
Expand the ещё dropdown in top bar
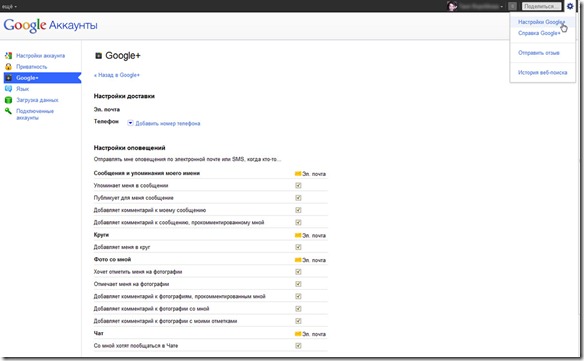9,6
